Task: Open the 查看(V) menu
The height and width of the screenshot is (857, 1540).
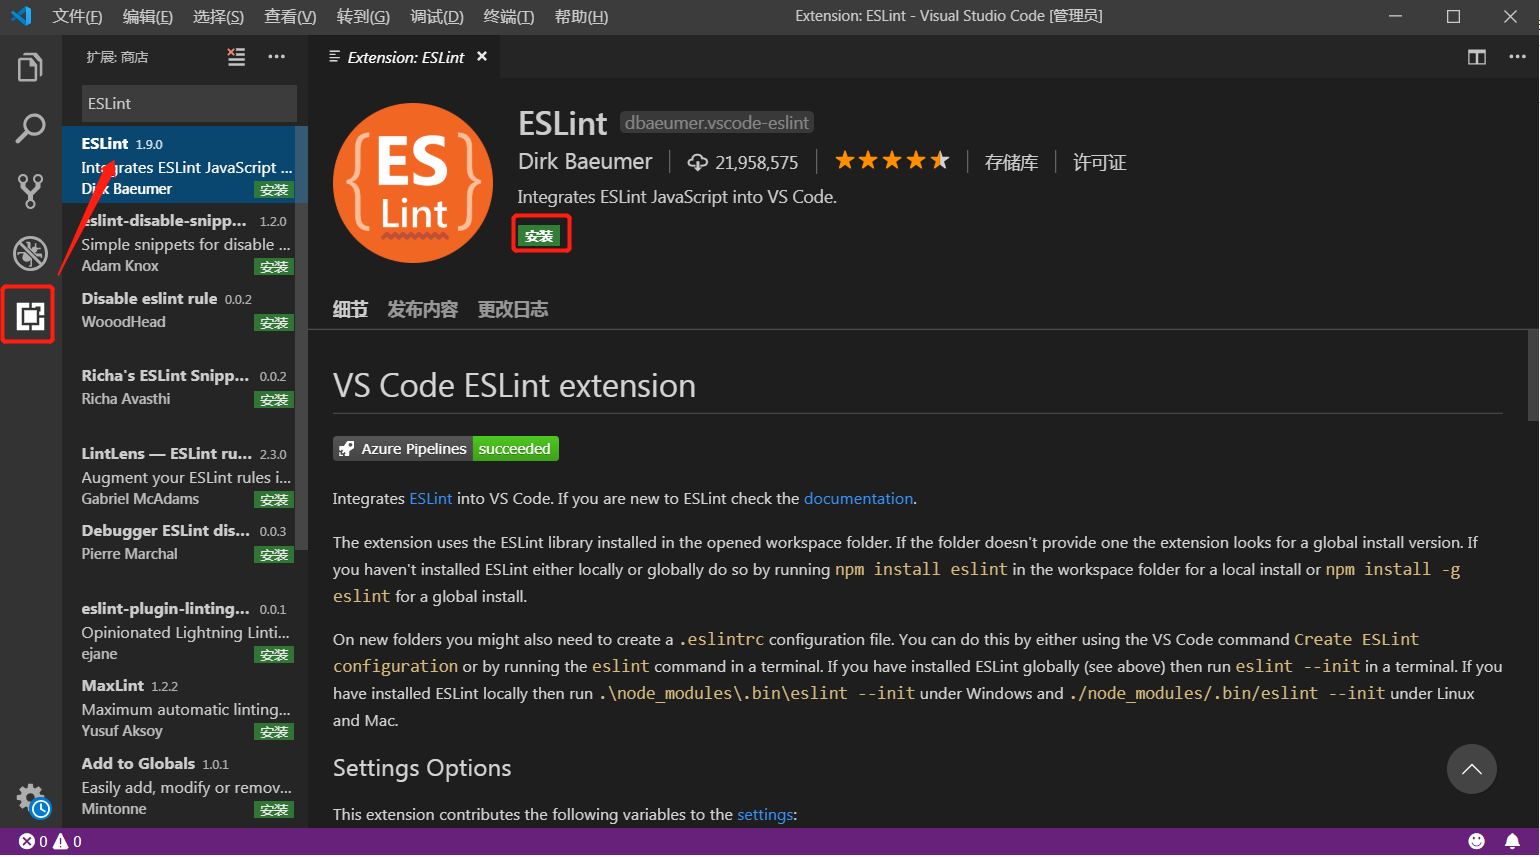Action: (x=290, y=17)
